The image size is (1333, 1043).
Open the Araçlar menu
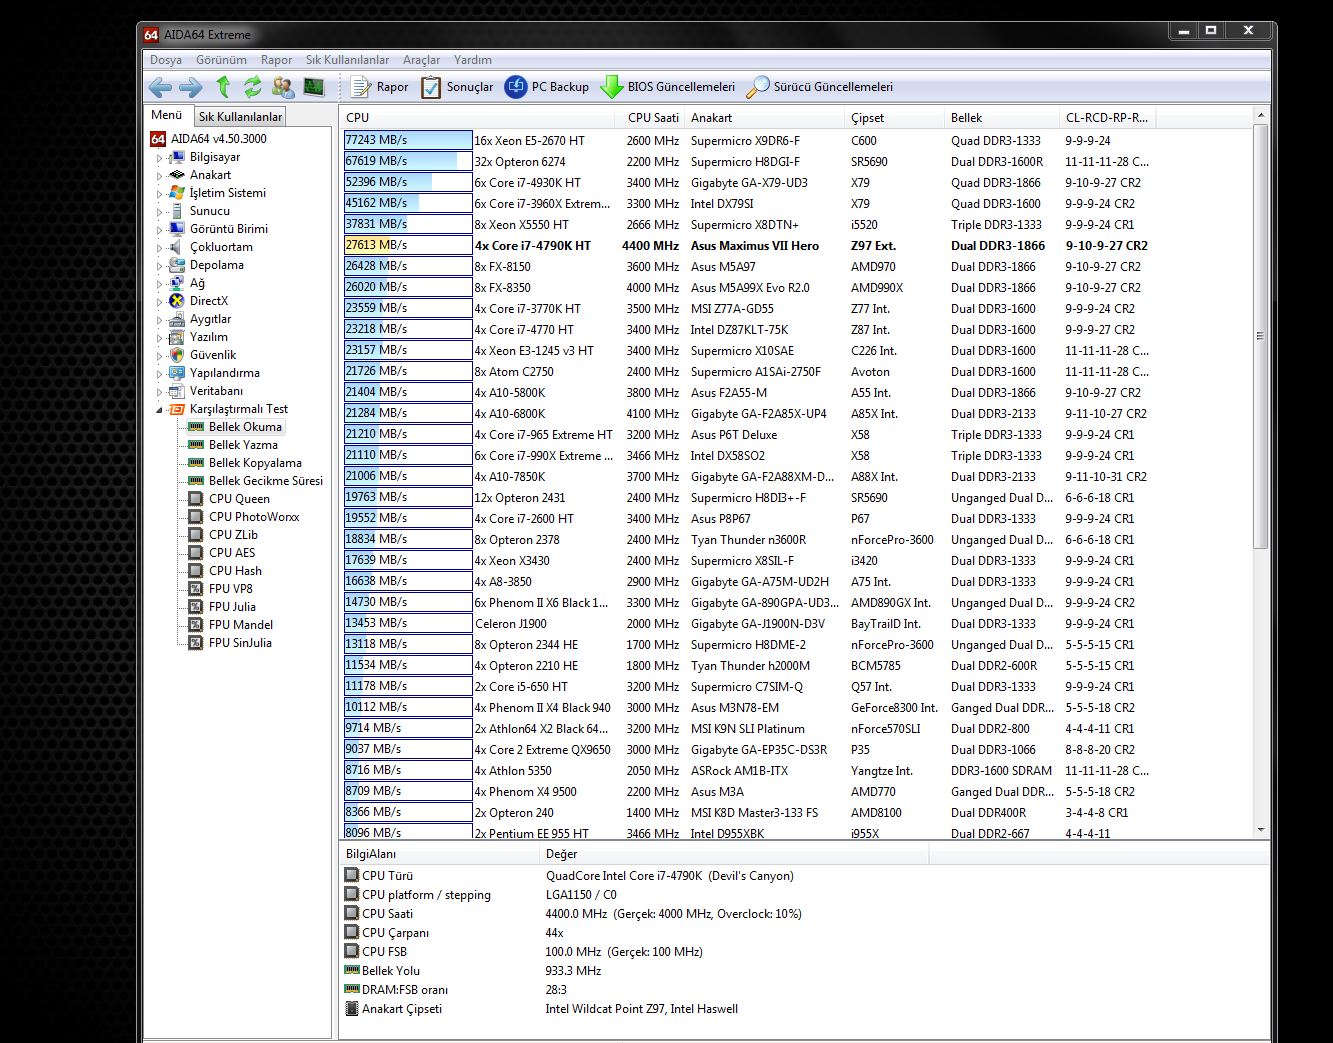[421, 60]
